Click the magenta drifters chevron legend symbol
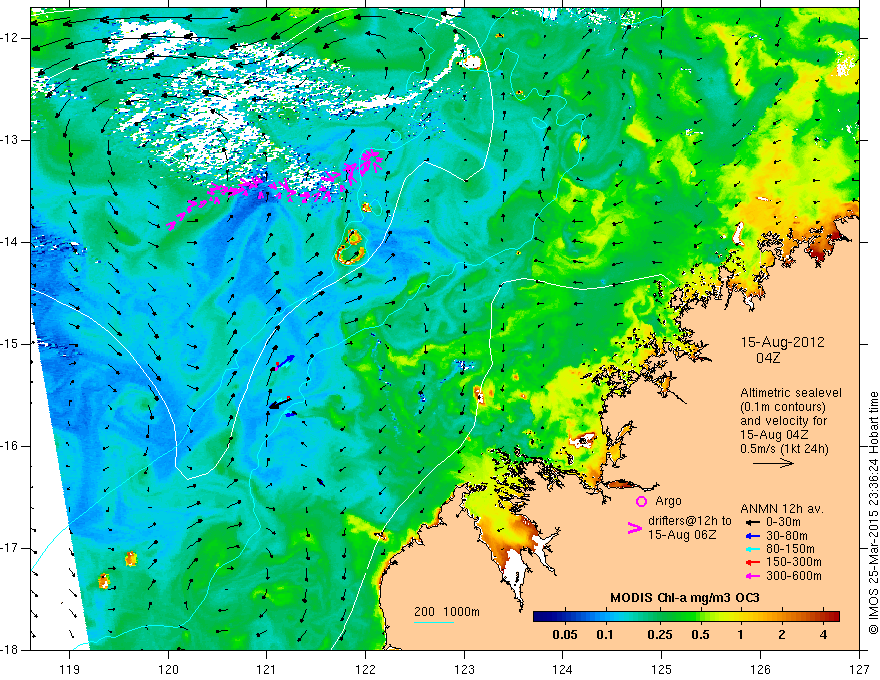 (634, 528)
